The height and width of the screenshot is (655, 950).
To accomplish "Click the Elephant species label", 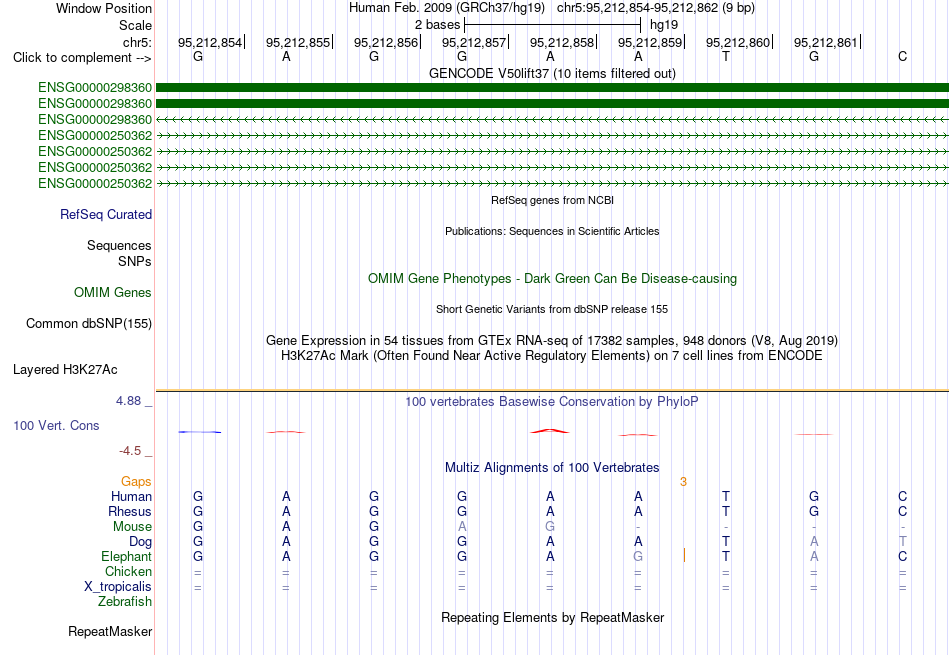I will [126, 557].
